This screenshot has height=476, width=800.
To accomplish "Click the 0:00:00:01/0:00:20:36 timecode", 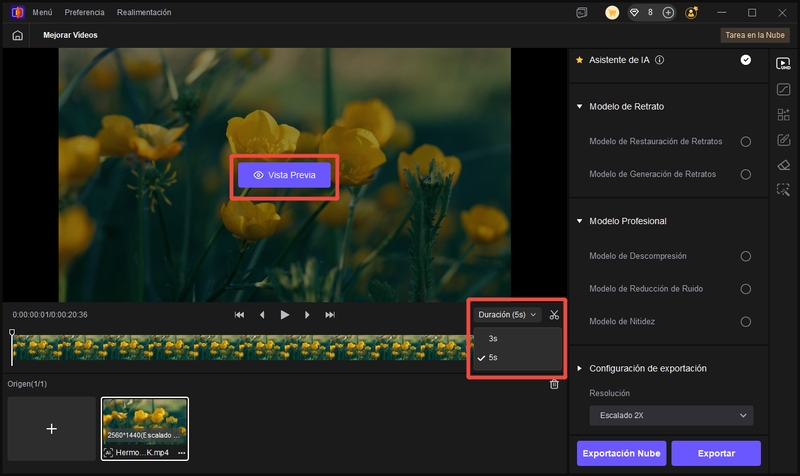I will pos(50,315).
